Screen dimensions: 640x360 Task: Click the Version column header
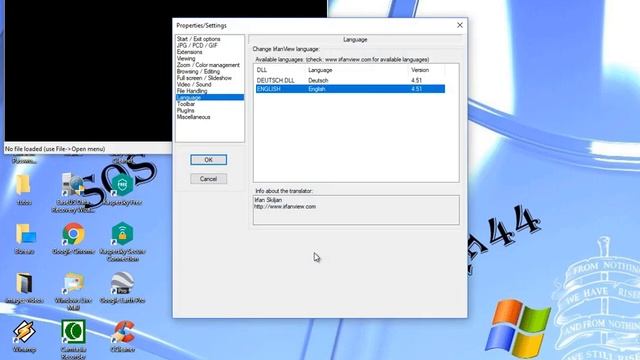tap(420, 70)
